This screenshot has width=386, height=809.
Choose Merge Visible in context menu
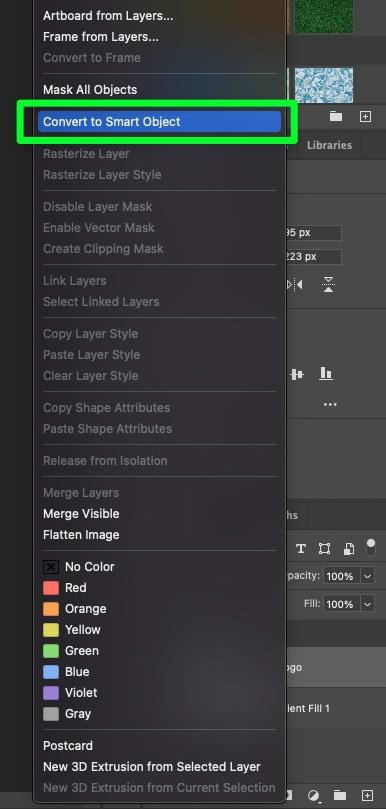[81, 514]
